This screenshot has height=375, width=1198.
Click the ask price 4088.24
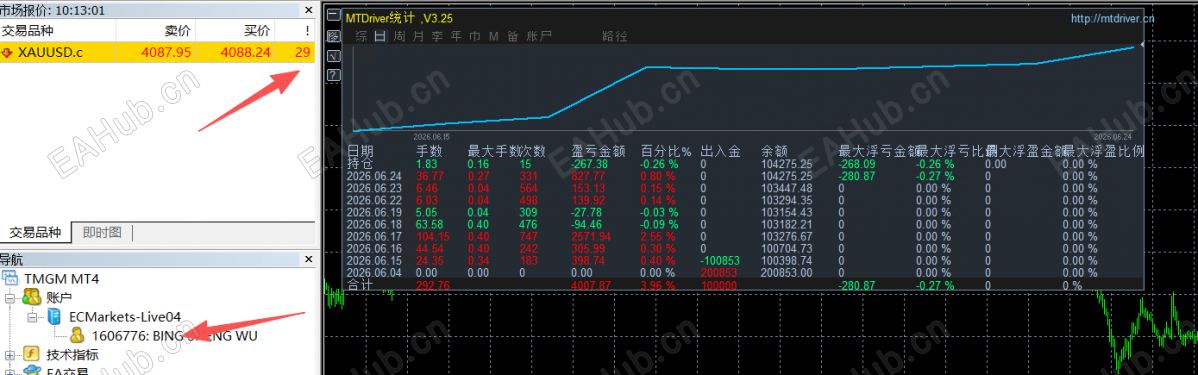coord(244,52)
